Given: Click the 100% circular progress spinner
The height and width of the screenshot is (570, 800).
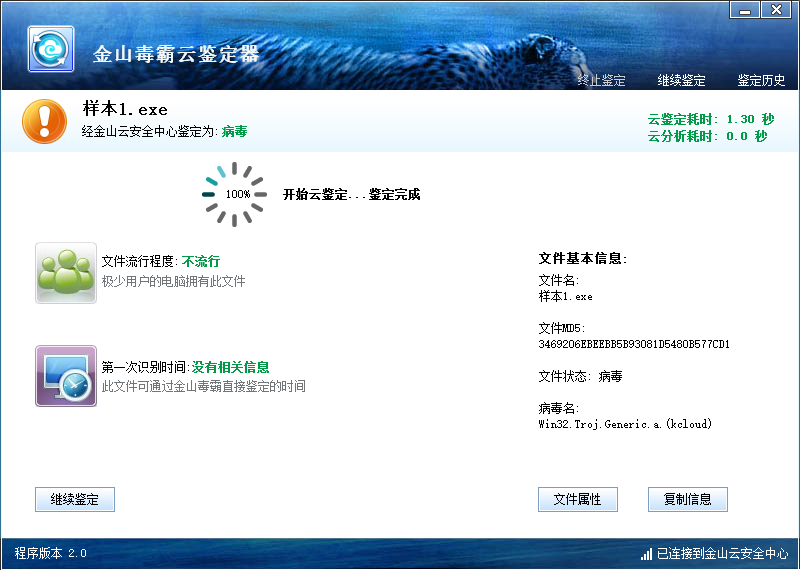Looking at the screenshot, I should [x=236, y=194].
